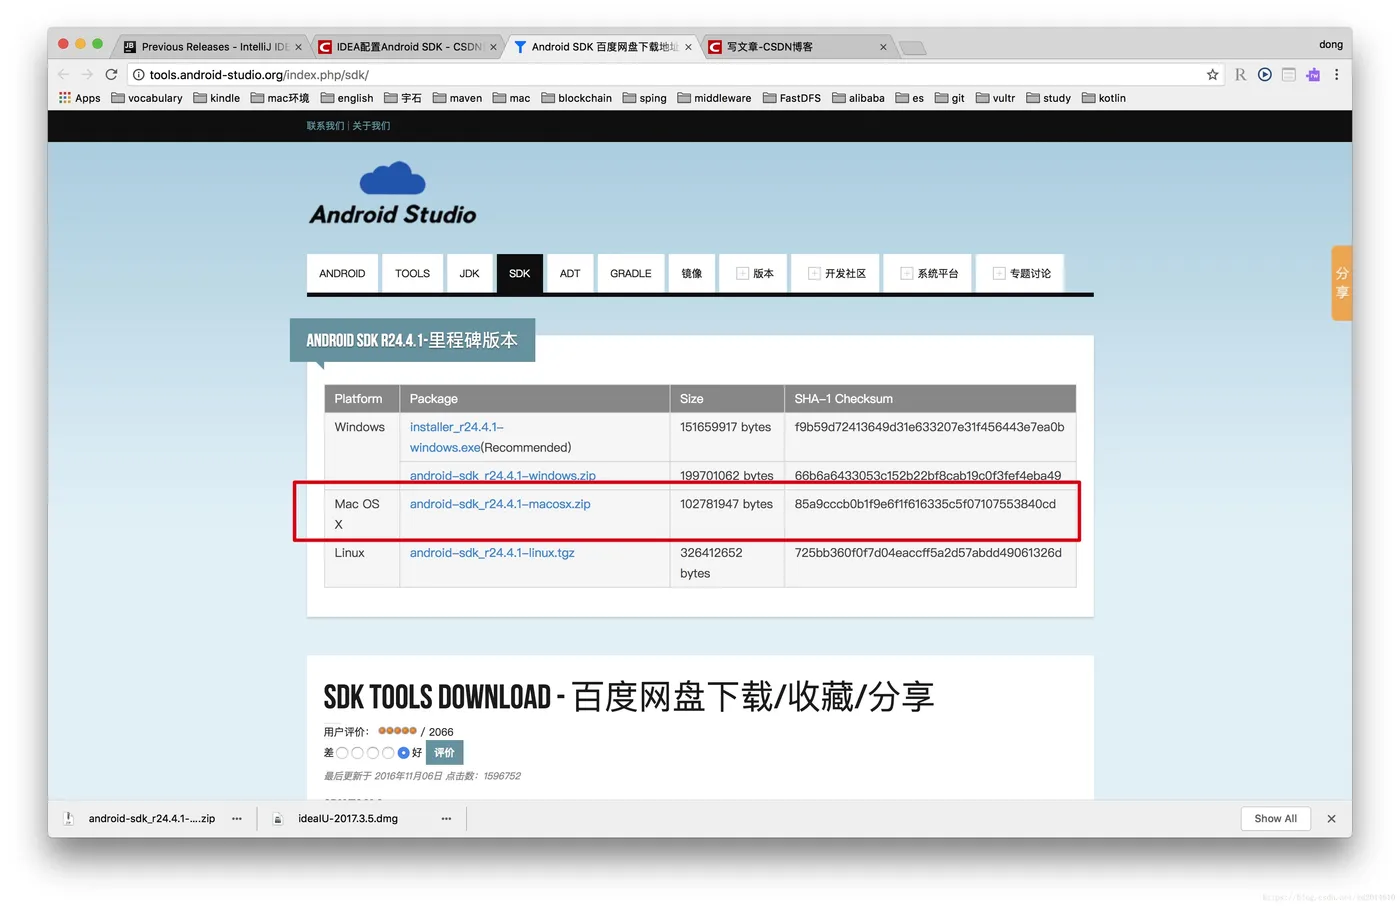Open the TOOLS navigation tab
1400x906 pixels.
(412, 273)
